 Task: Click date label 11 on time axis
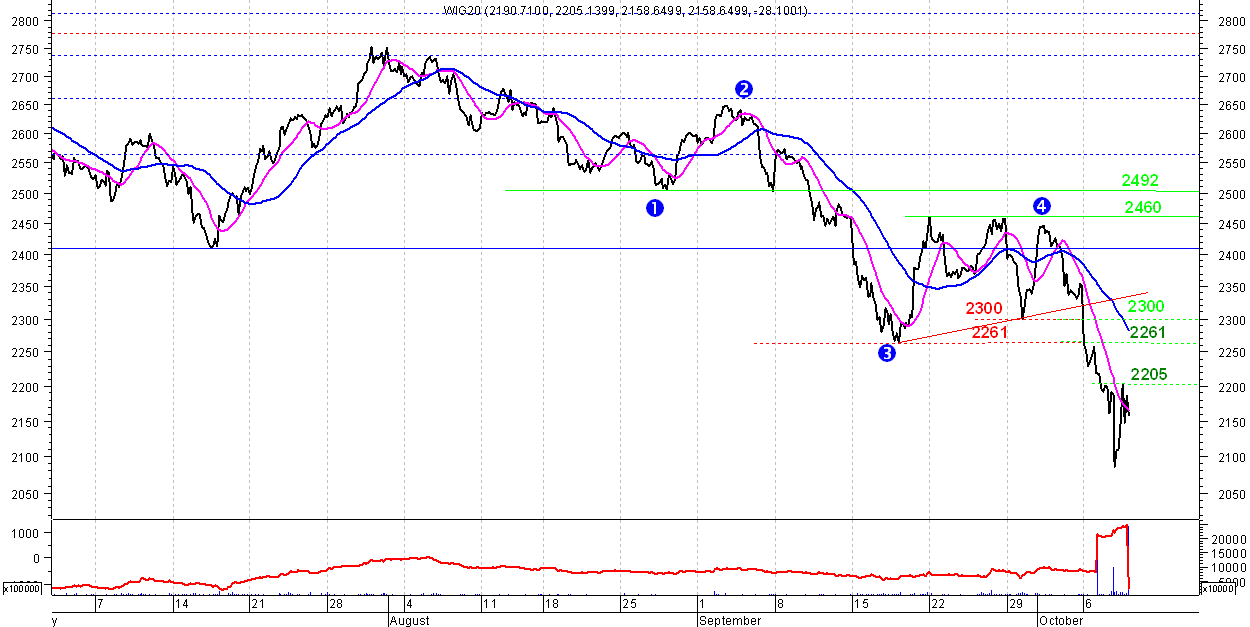pos(490,605)
